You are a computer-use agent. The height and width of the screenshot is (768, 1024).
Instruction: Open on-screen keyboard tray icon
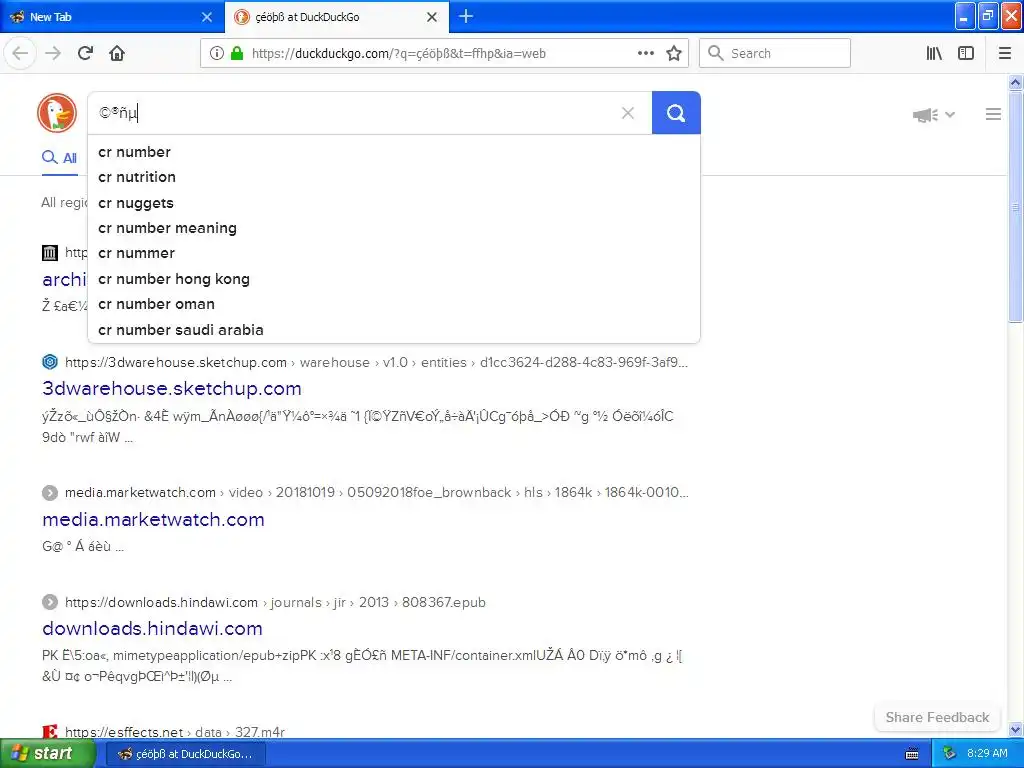(x=912, y=754)
